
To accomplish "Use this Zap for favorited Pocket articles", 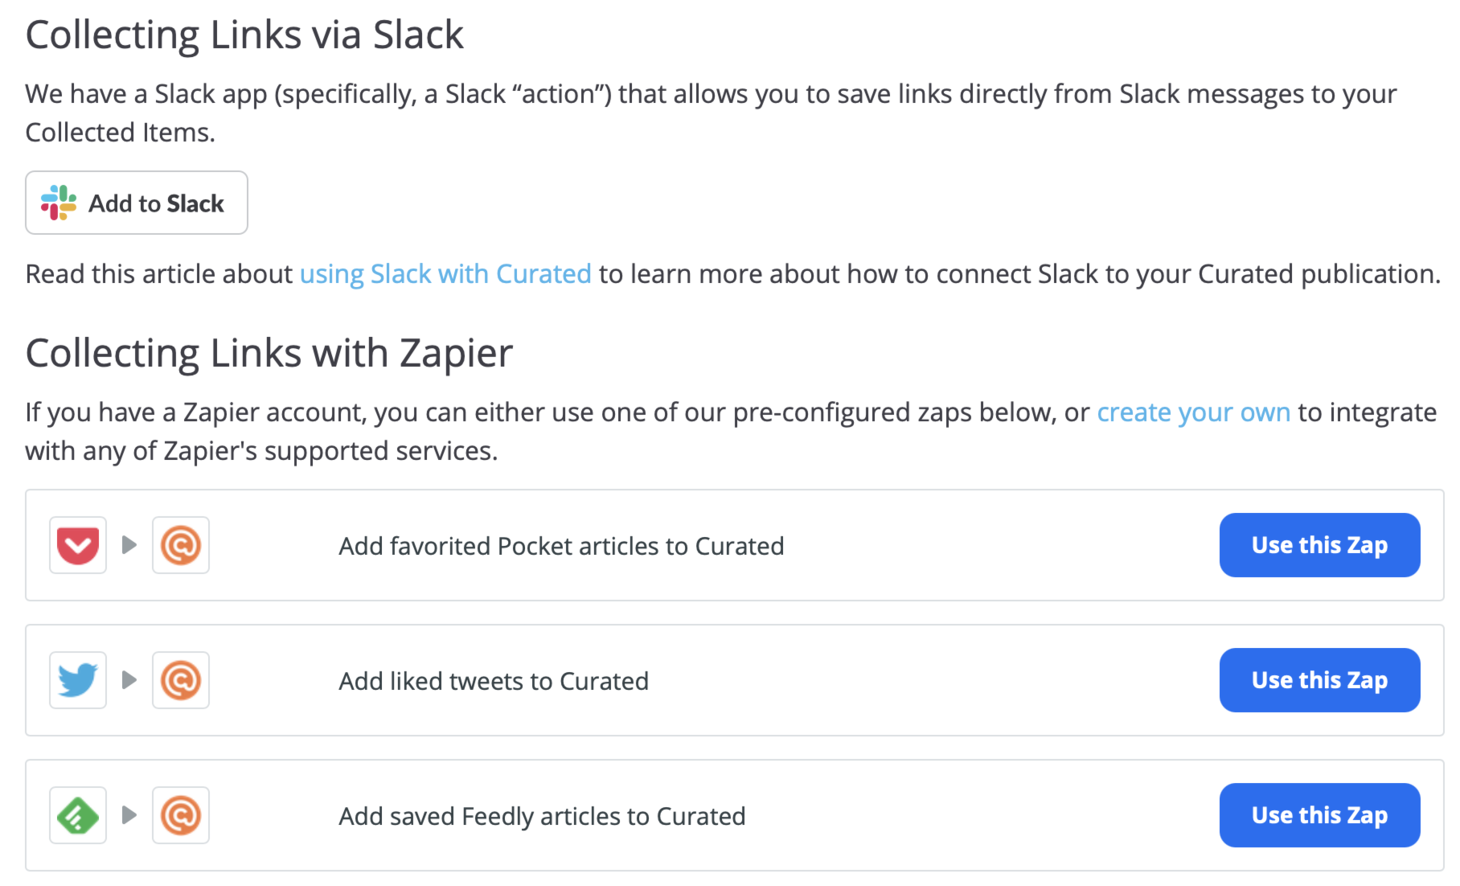I will click(x=1319, y=545).
